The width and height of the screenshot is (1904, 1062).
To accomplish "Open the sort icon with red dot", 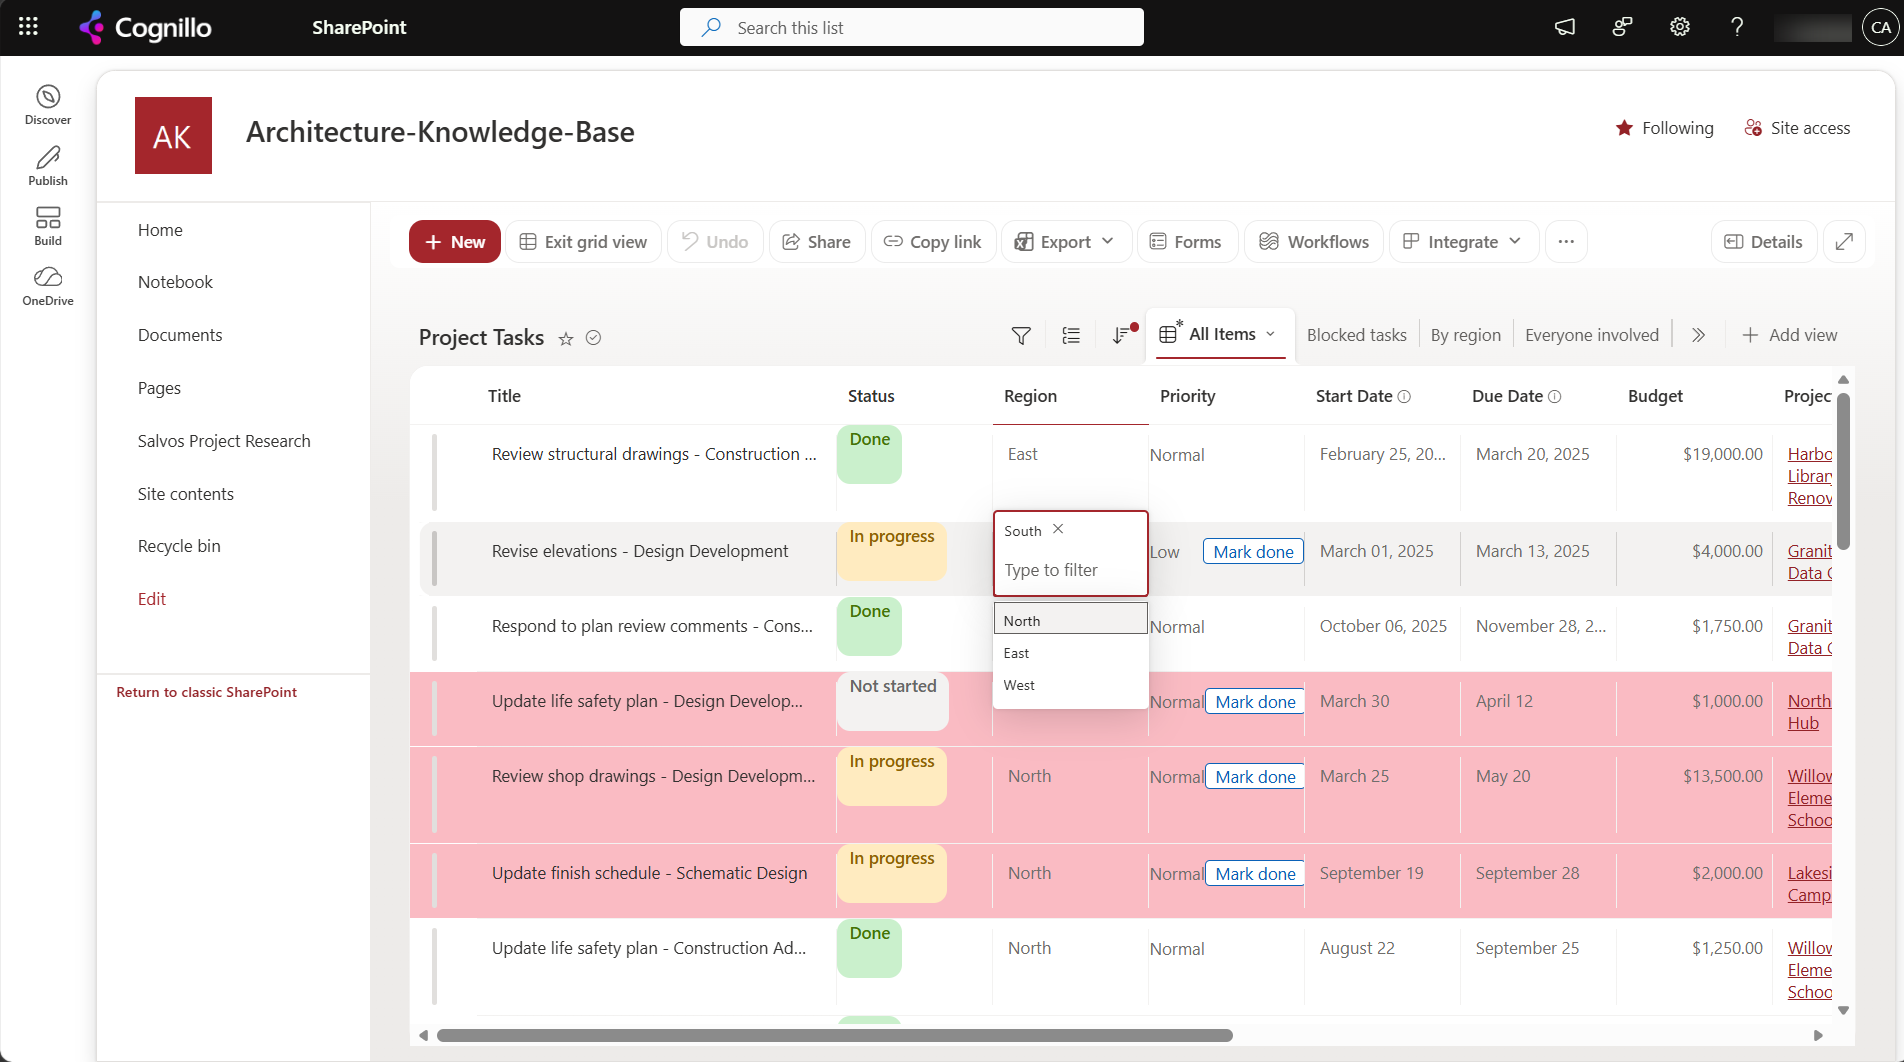I will pos(1123,336).
